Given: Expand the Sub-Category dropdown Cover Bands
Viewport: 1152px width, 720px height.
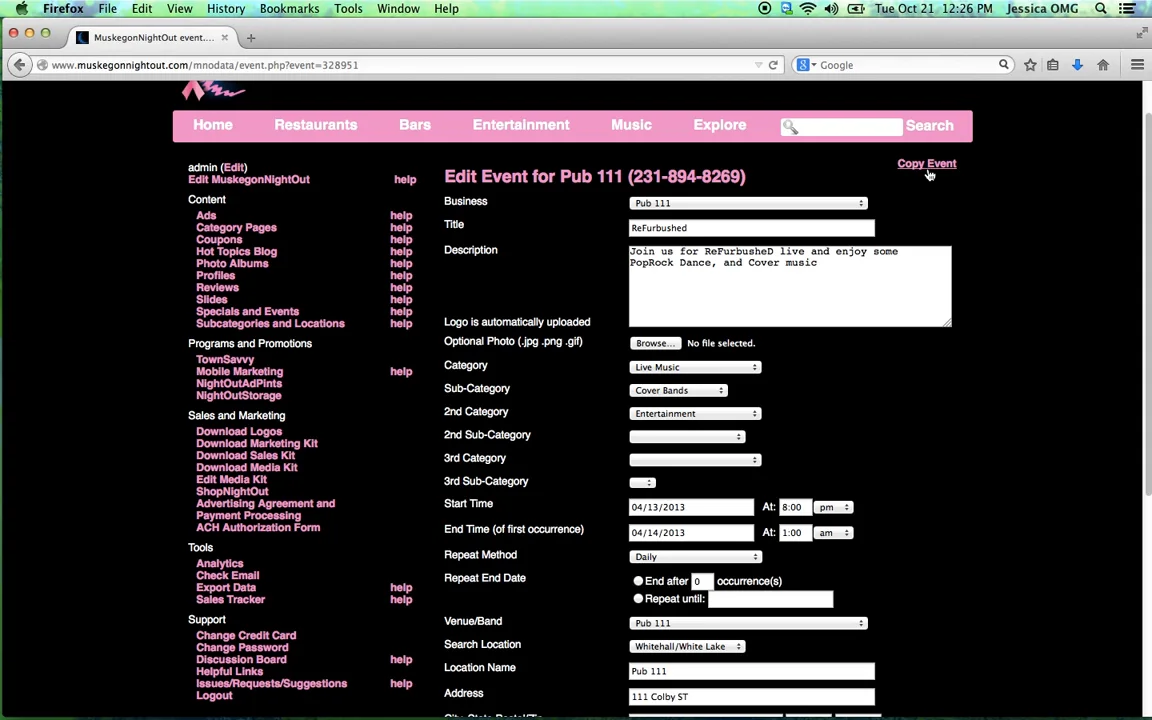Looking at the screenshot, I should (678, 391).
